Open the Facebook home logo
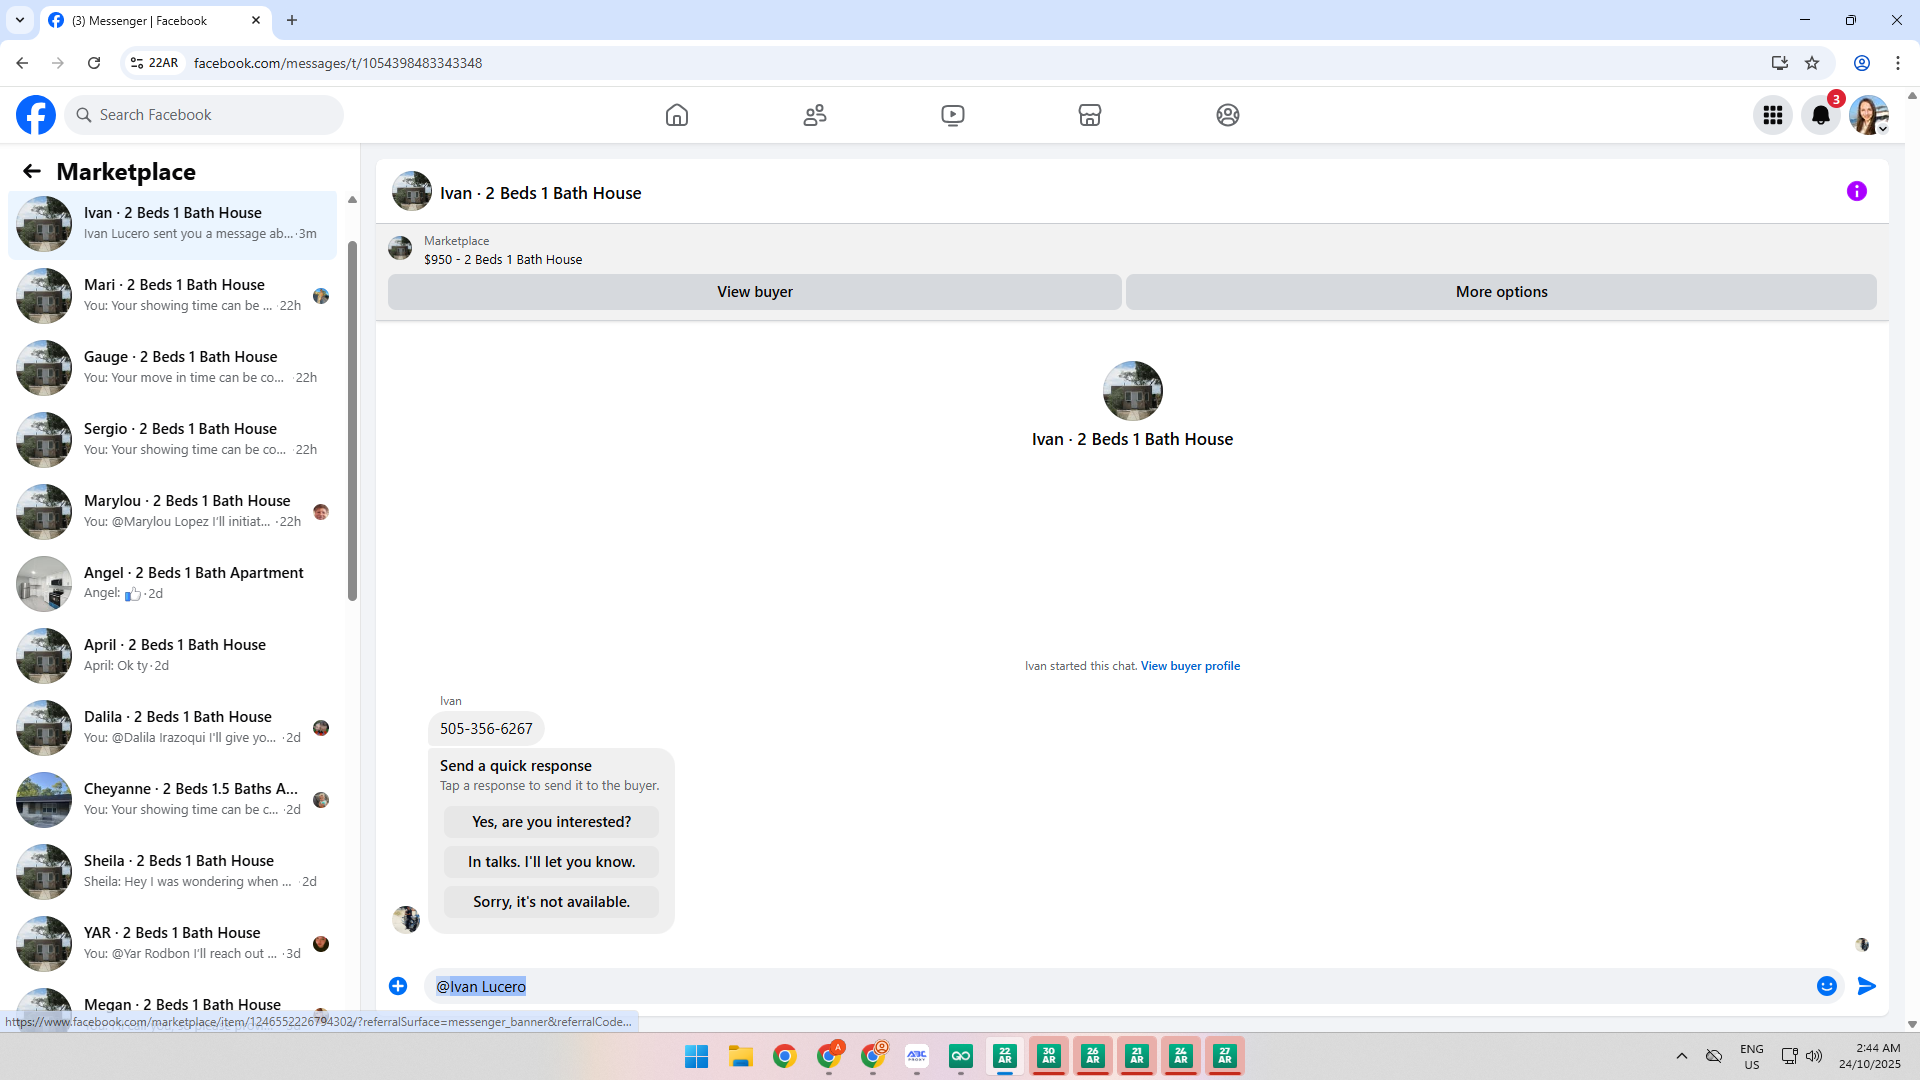This screenshot has width=1920, height=1080. [x=36, y=115]
